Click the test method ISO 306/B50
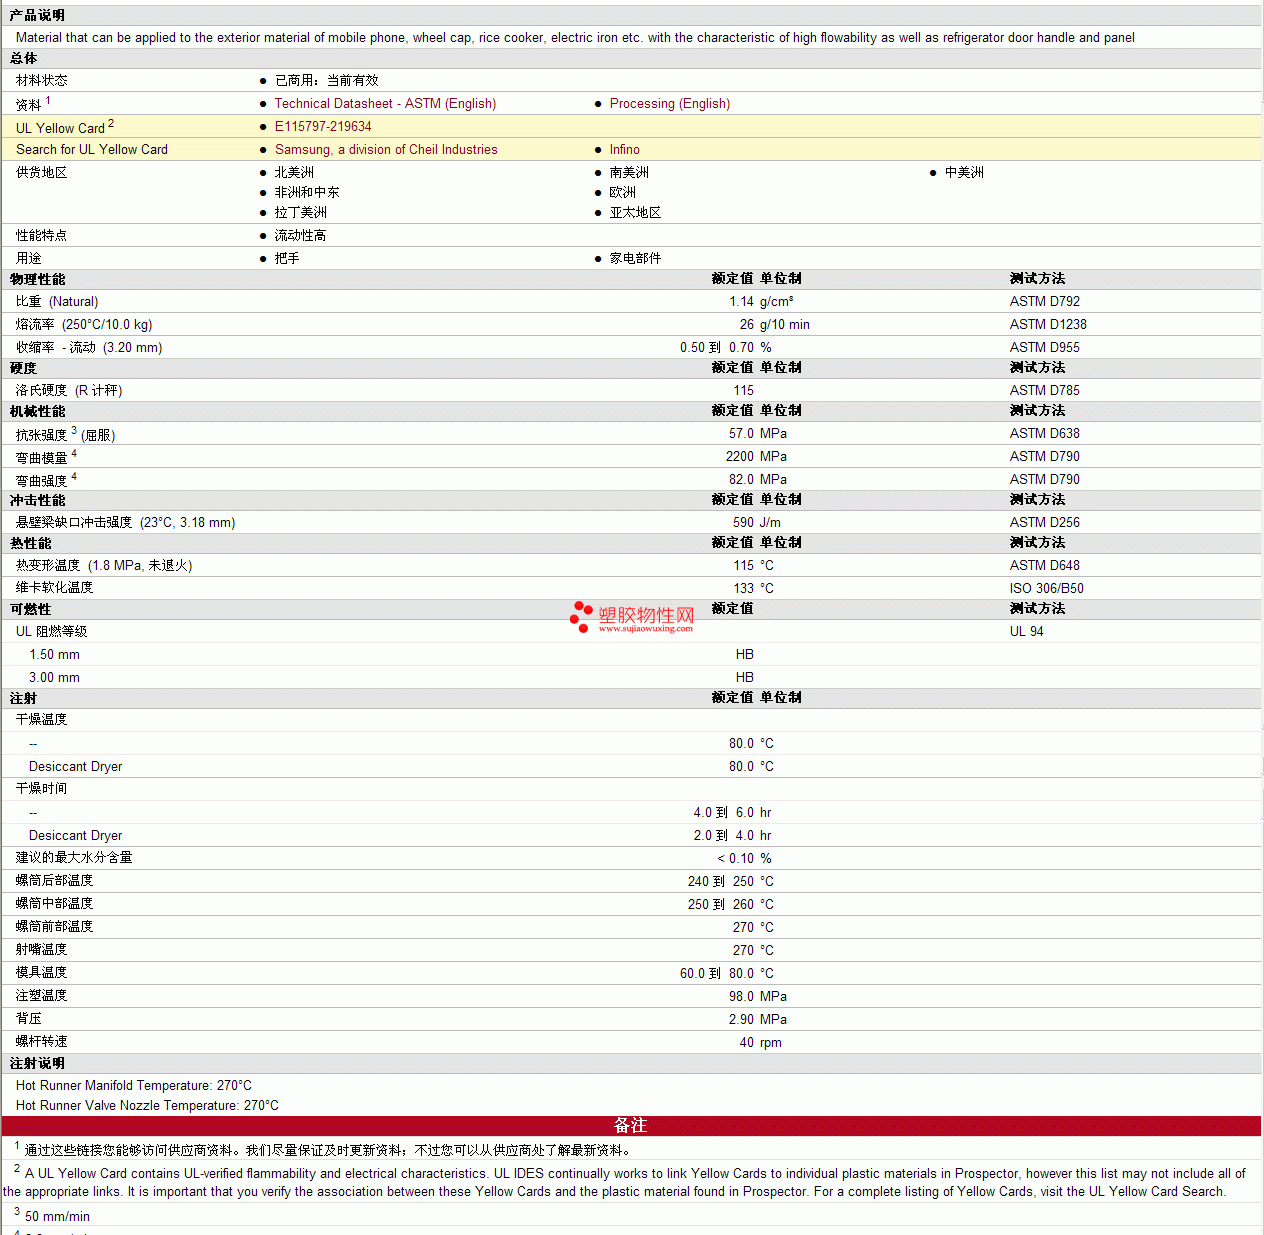The height and width of the screenshot is (1235, 1264). (x=1047, y=589)
